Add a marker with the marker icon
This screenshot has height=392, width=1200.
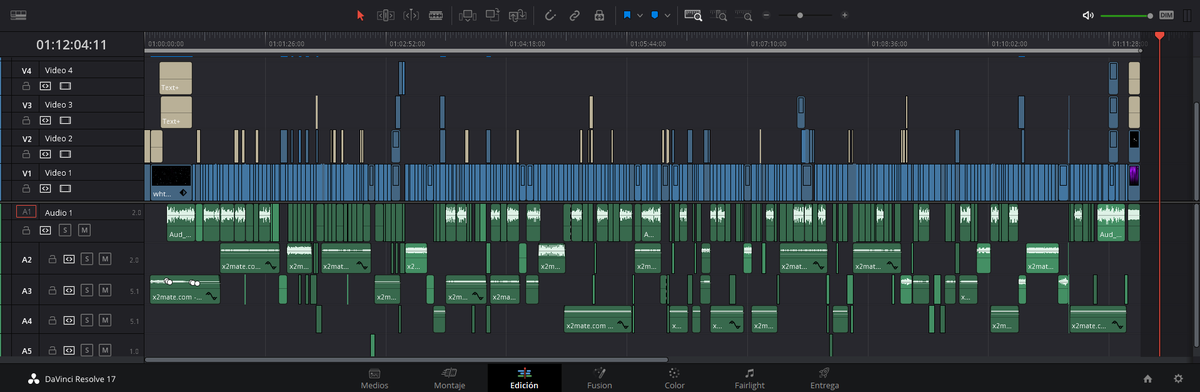[x=655, y=15]
